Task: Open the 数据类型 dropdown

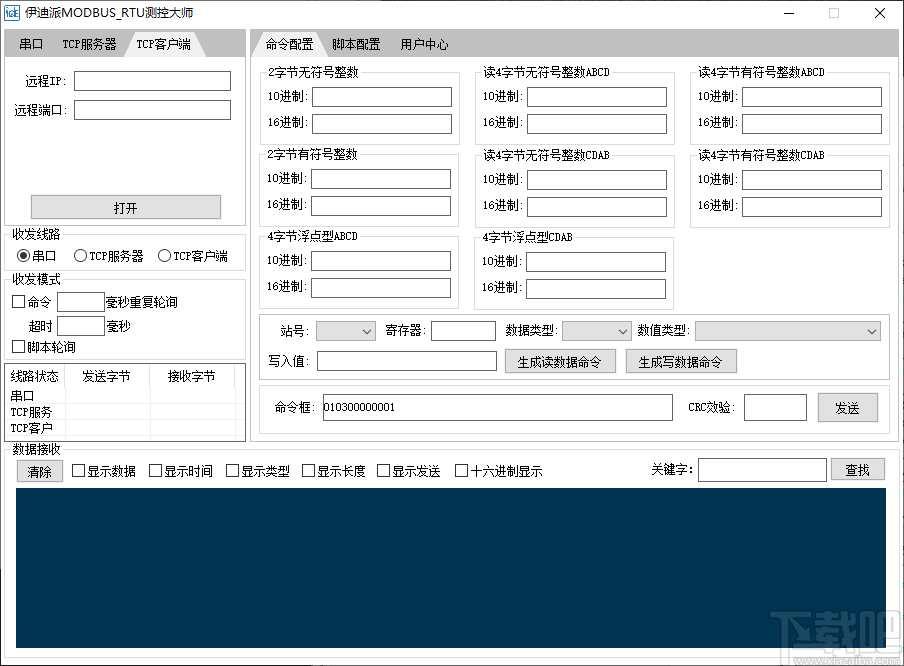Action: point(597,330)
